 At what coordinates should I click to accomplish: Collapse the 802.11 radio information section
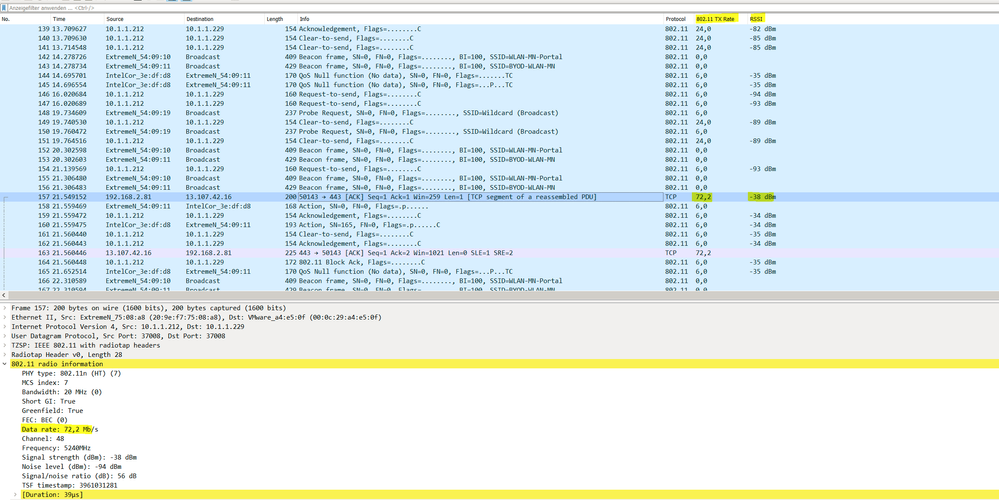pos(5,364)
